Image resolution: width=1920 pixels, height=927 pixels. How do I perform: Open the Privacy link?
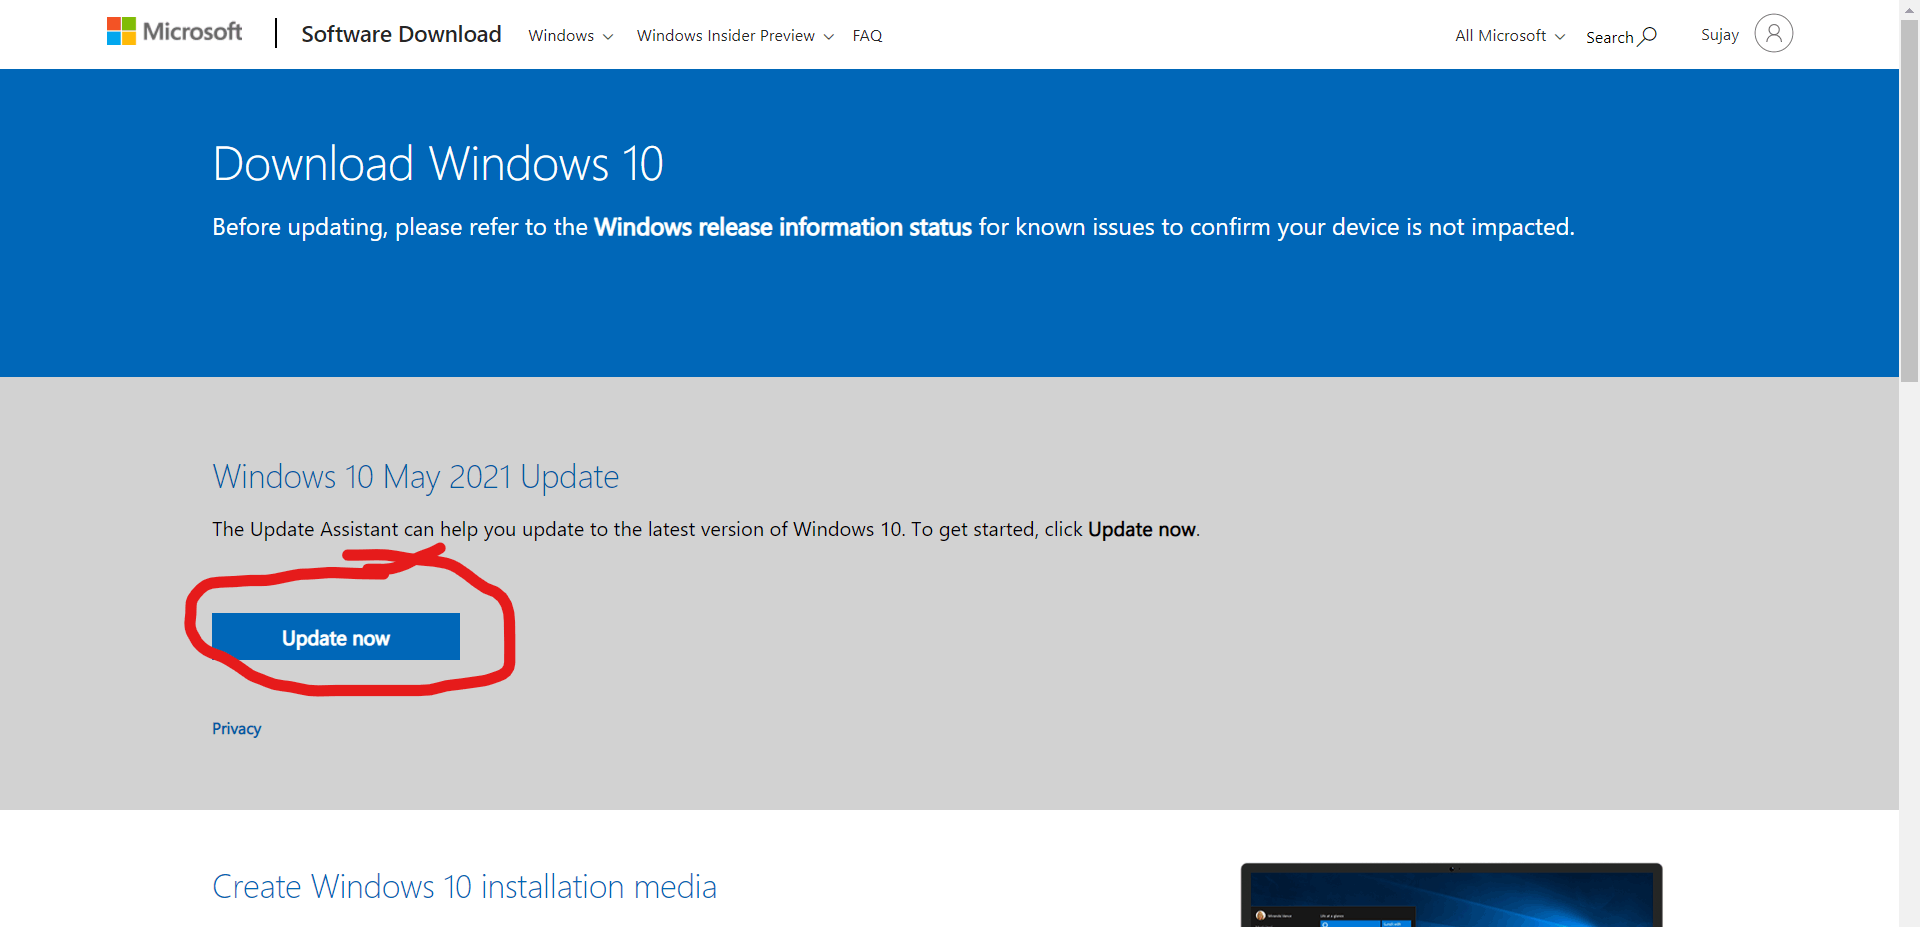click(x=236, y=729)
